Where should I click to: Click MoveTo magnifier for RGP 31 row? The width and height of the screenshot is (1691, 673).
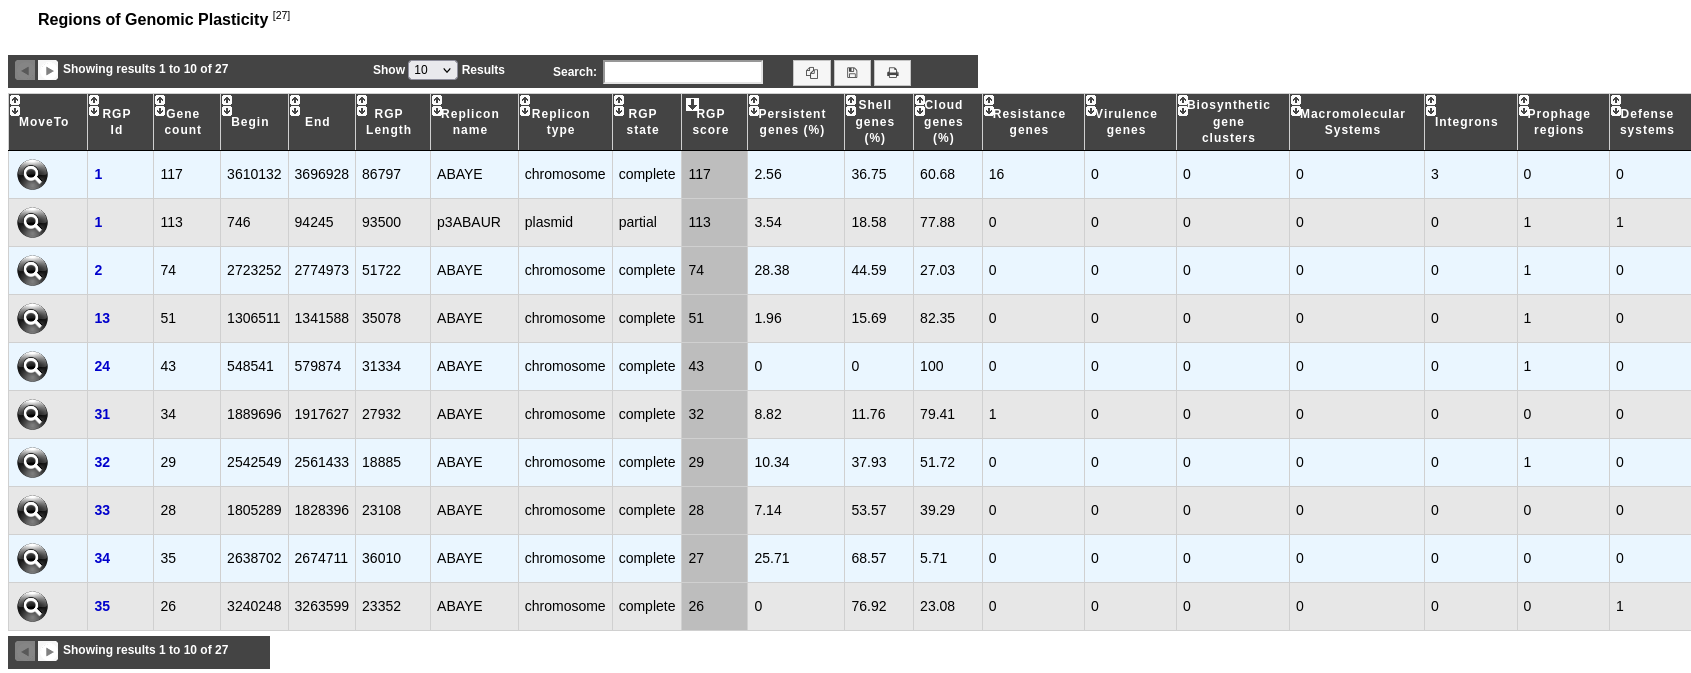point(32,415)
